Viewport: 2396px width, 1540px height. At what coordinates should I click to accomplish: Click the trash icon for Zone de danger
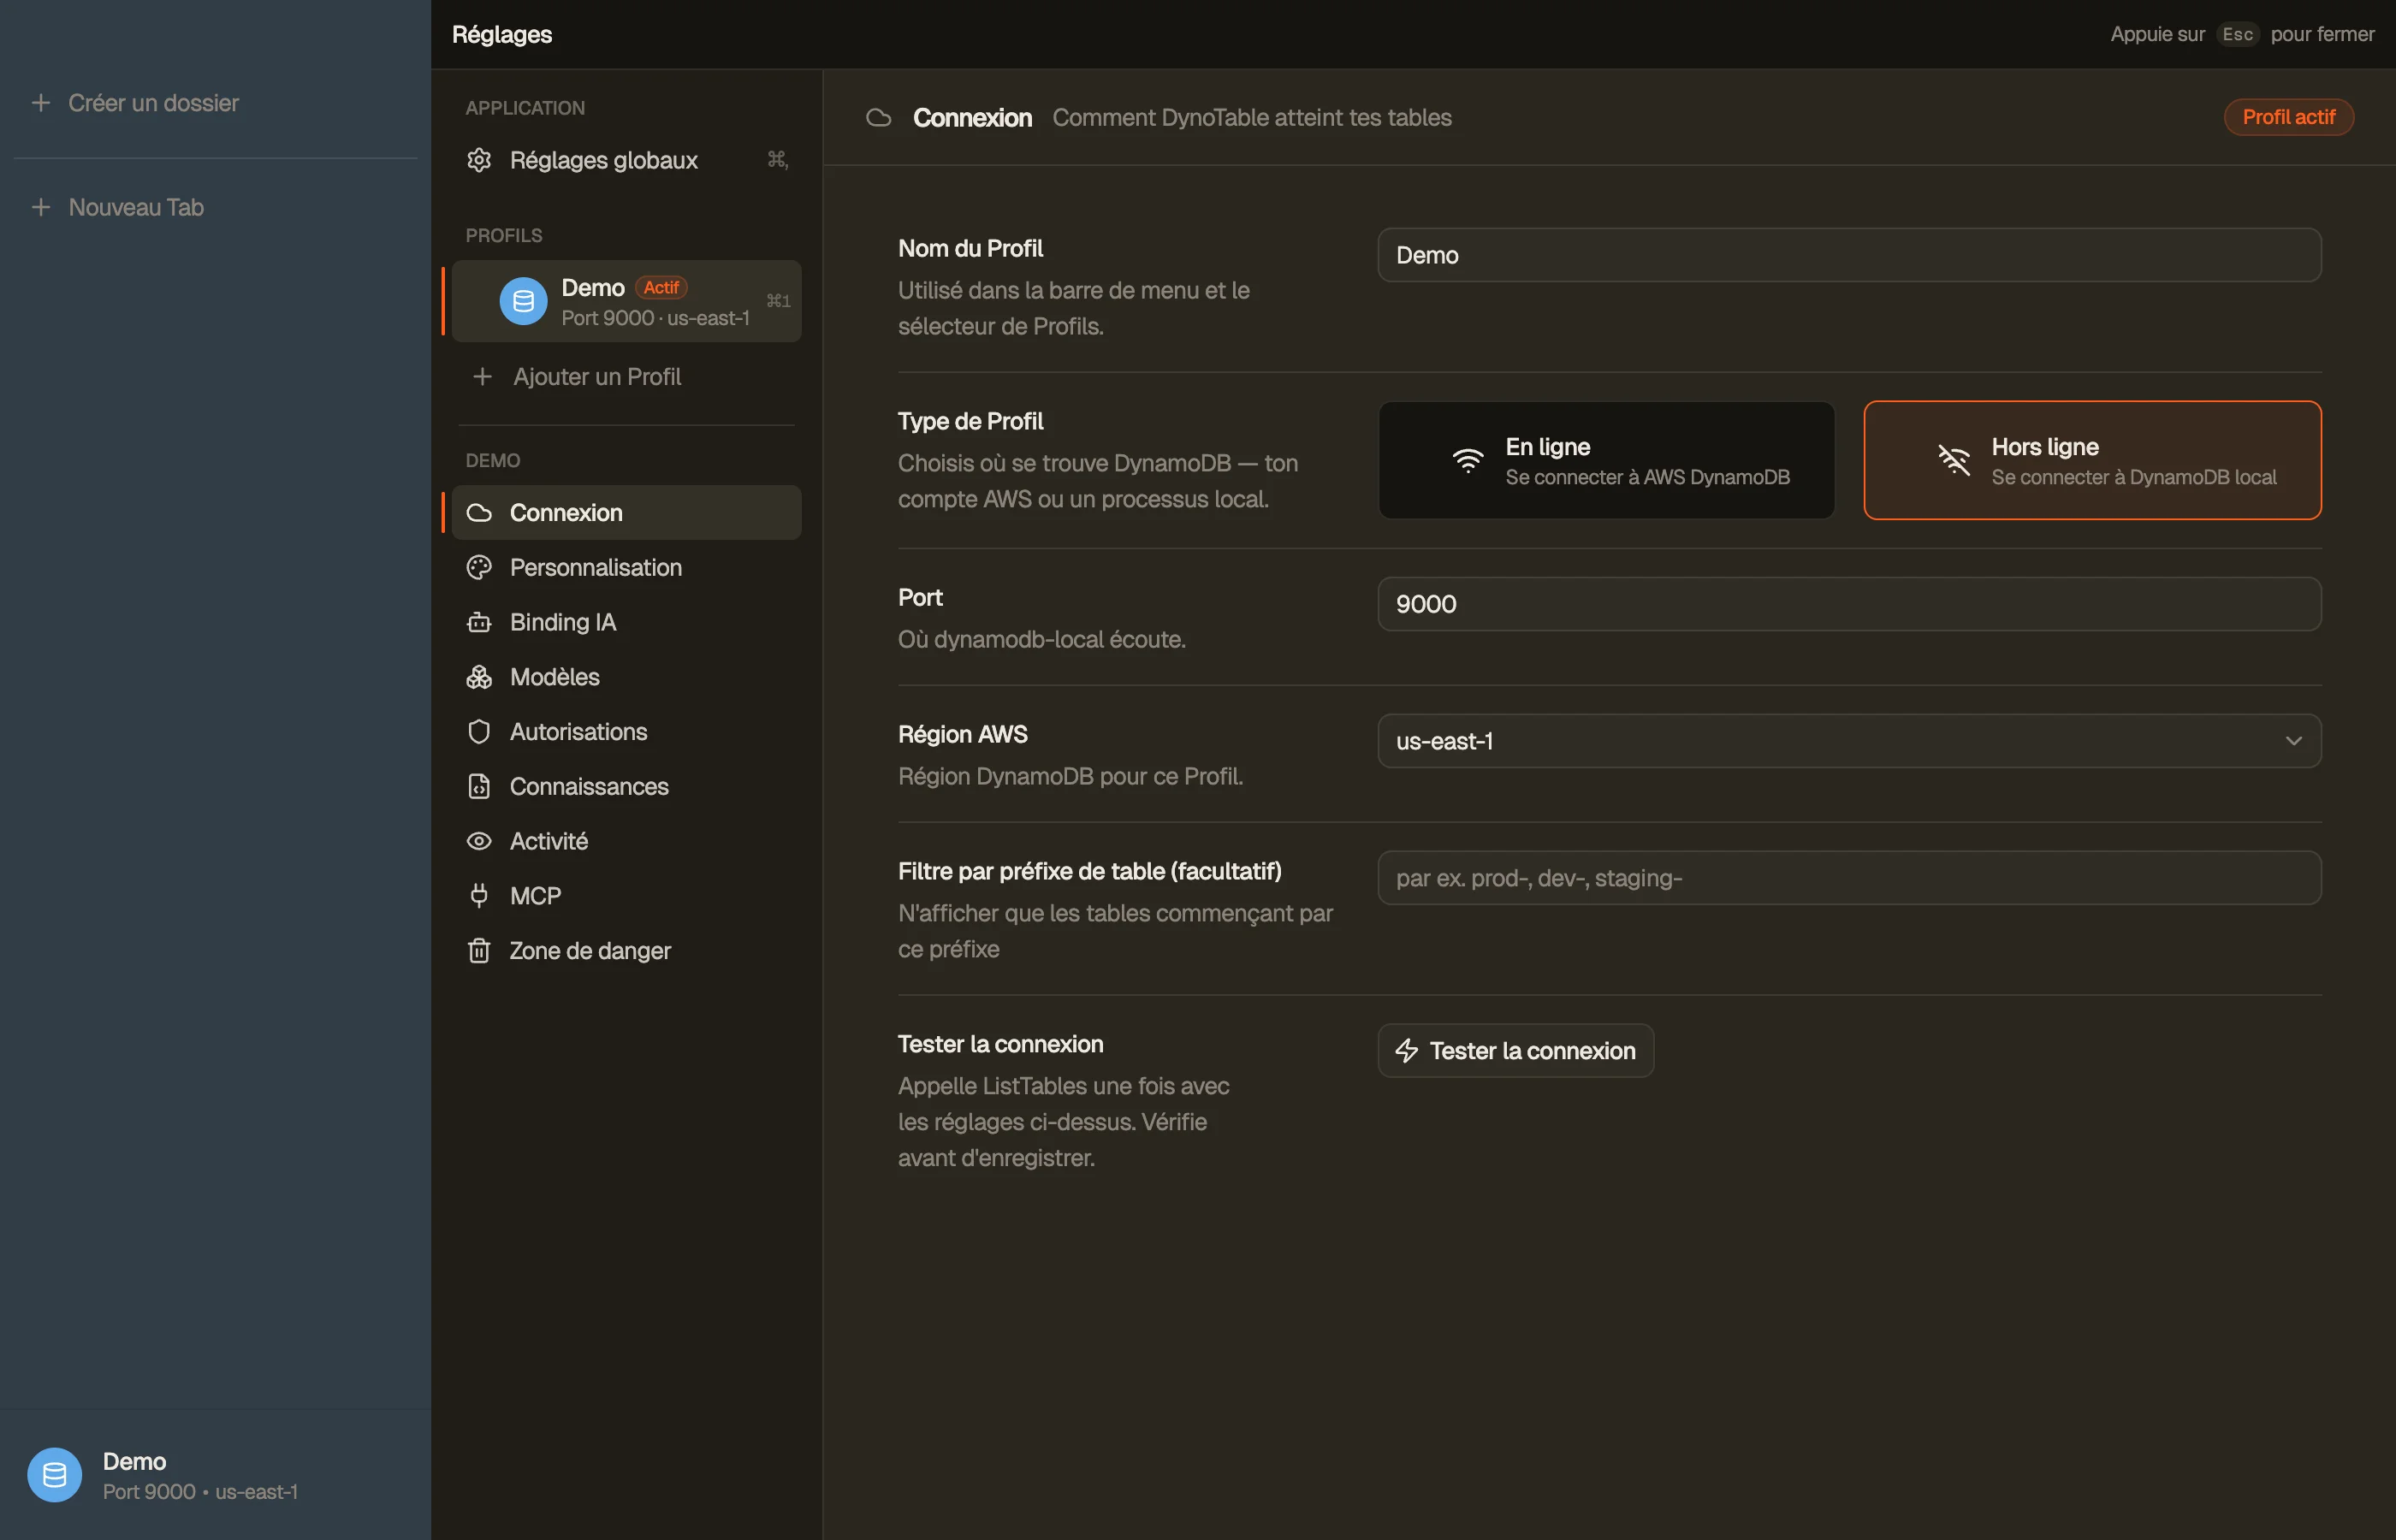click(x=479, y=951)
